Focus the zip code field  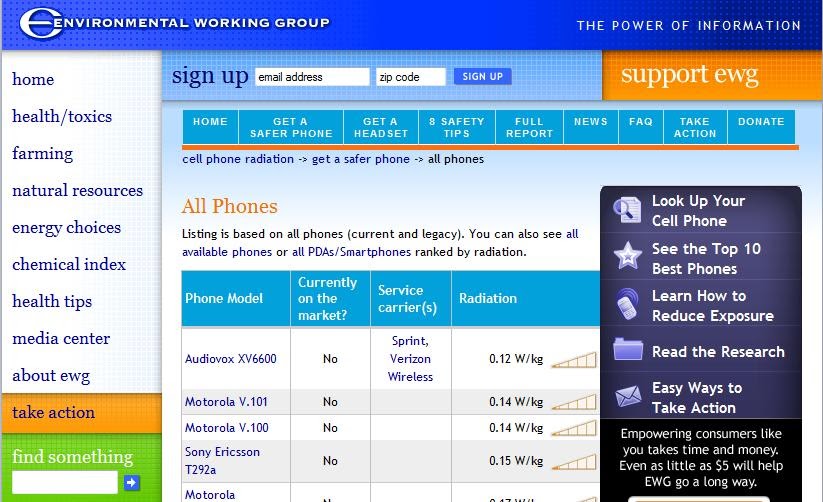(411, 77)
